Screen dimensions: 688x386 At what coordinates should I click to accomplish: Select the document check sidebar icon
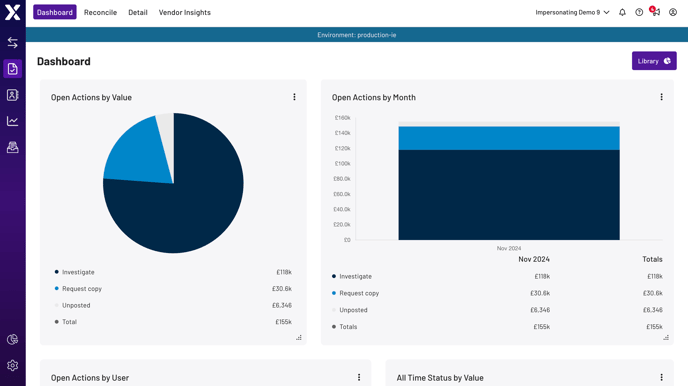pyautogui.click(x=12, y=69)
